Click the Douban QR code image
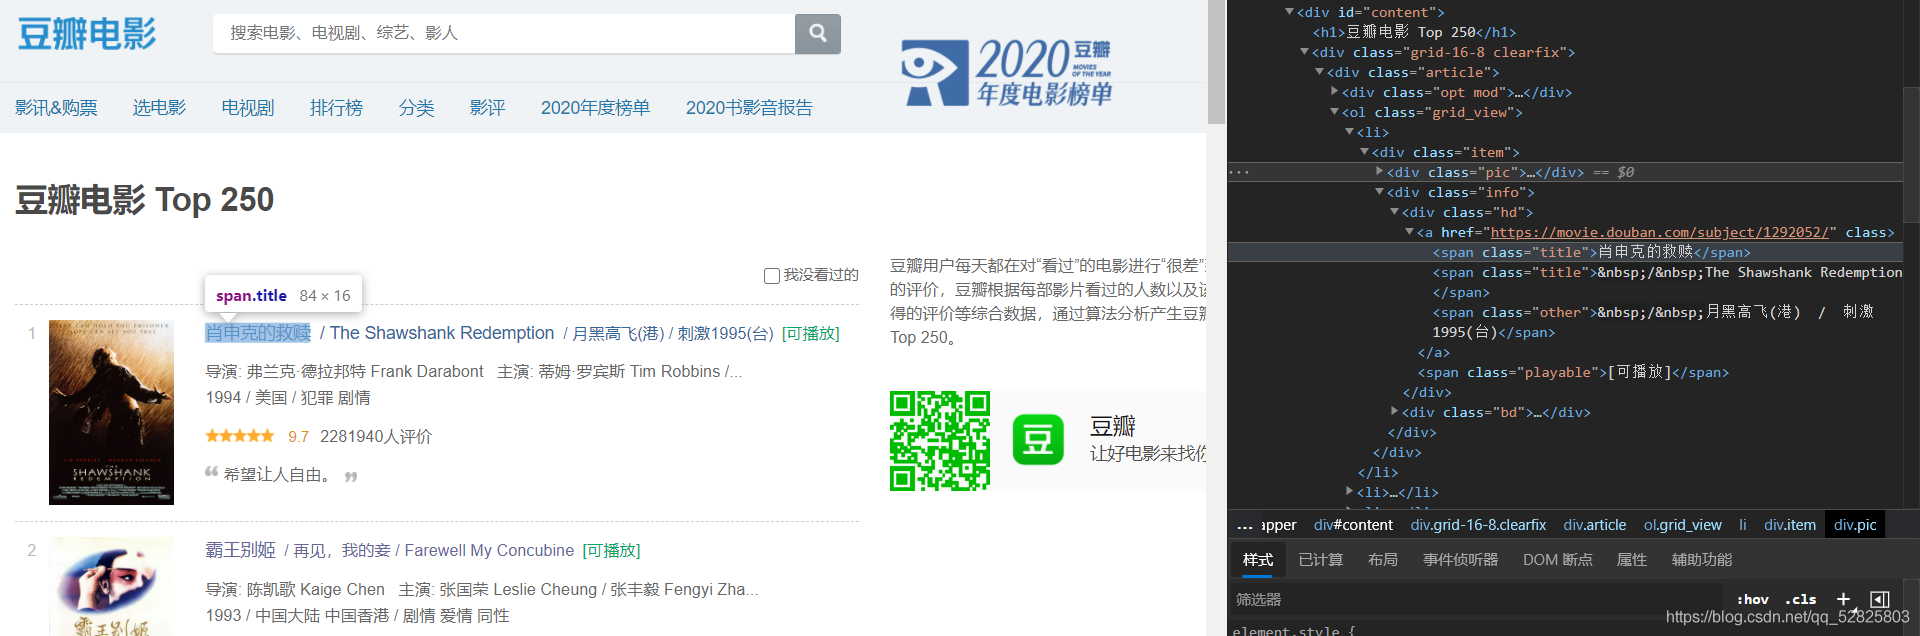 pos(940,441)
